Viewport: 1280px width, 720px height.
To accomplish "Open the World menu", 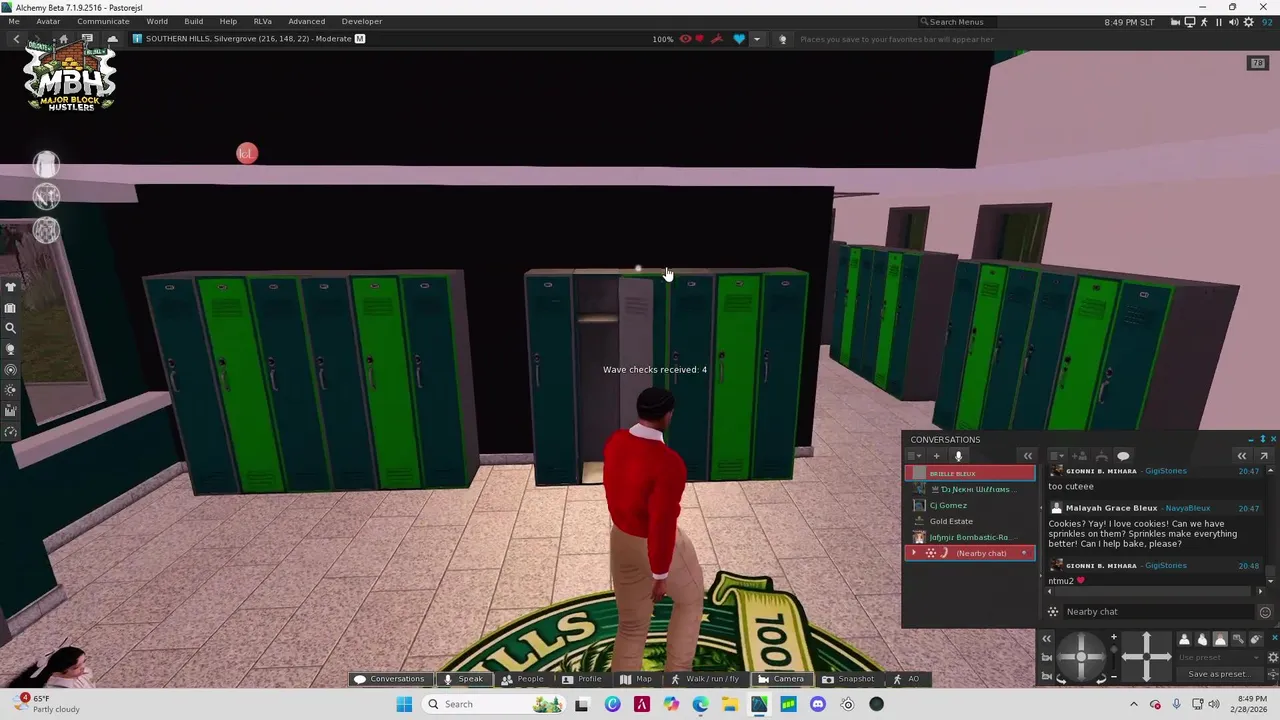I will point(157,21).
